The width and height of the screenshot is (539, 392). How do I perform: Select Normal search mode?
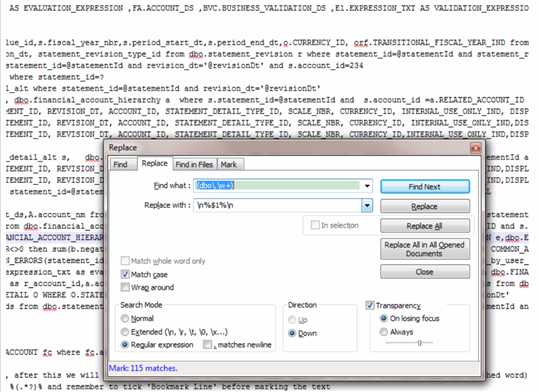pos(125,318)
